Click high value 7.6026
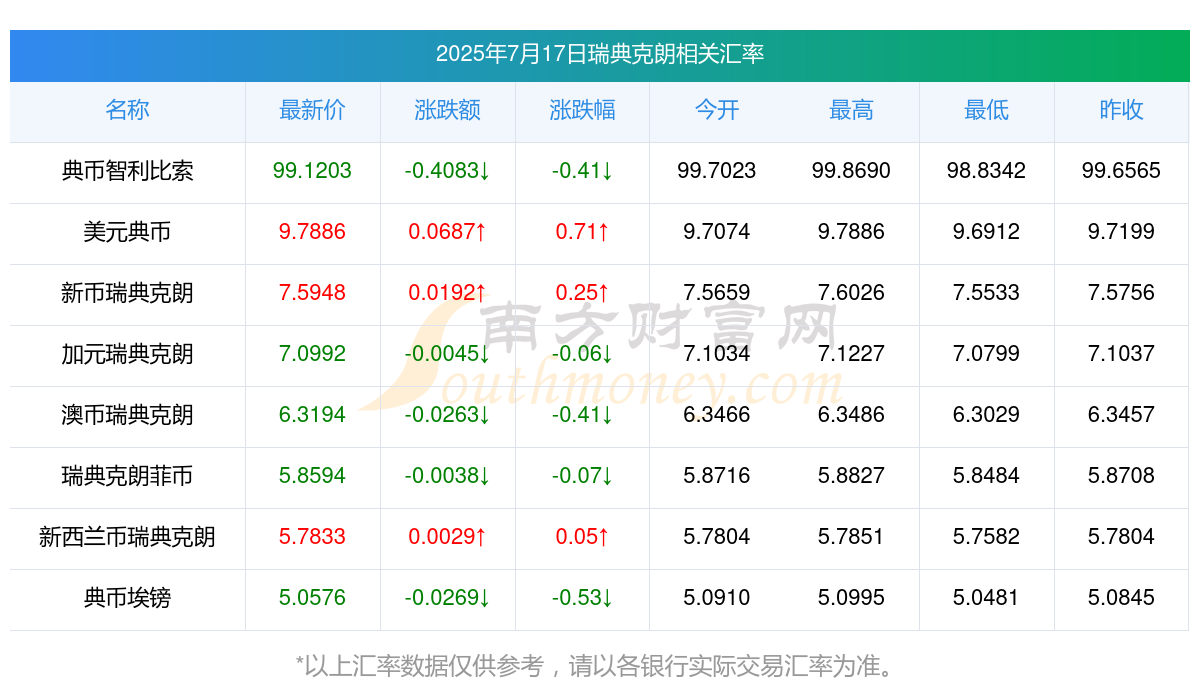The image size is (1200, 698). click(x=851, y=293)
